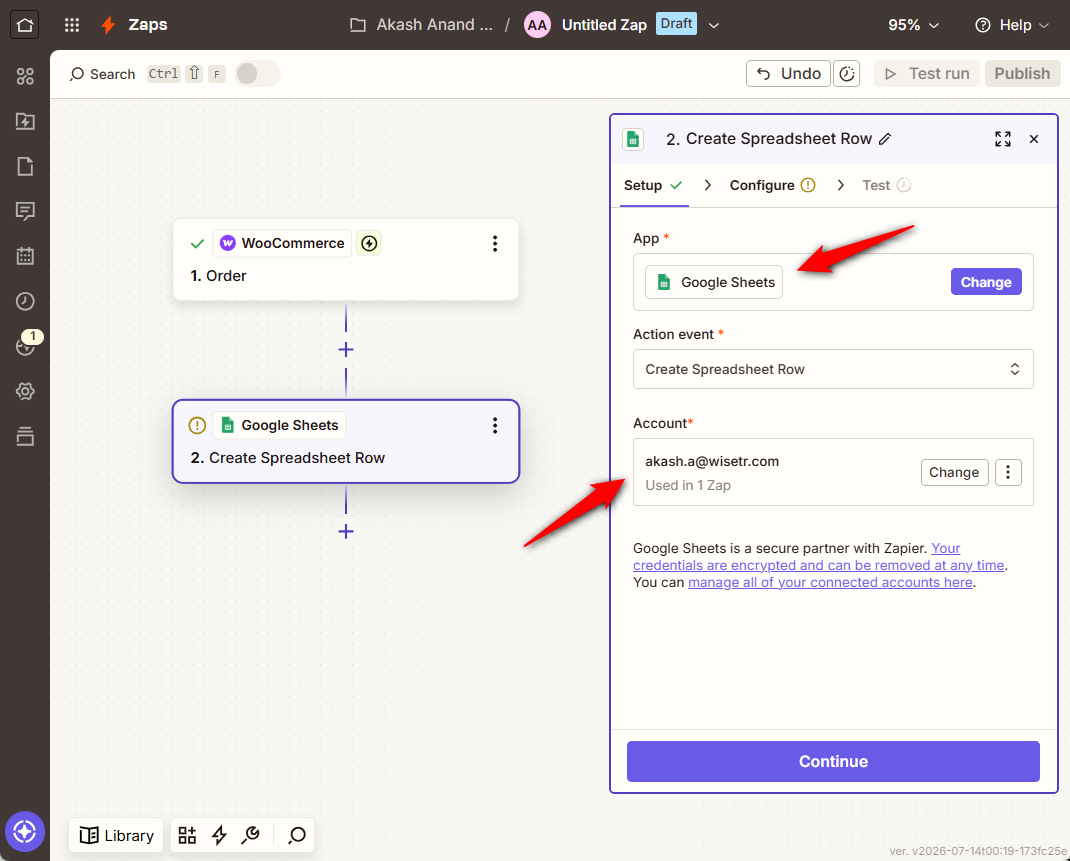Select the Create Spreadsheet Row step card
Screen dimensions: 1070x861
345,441
